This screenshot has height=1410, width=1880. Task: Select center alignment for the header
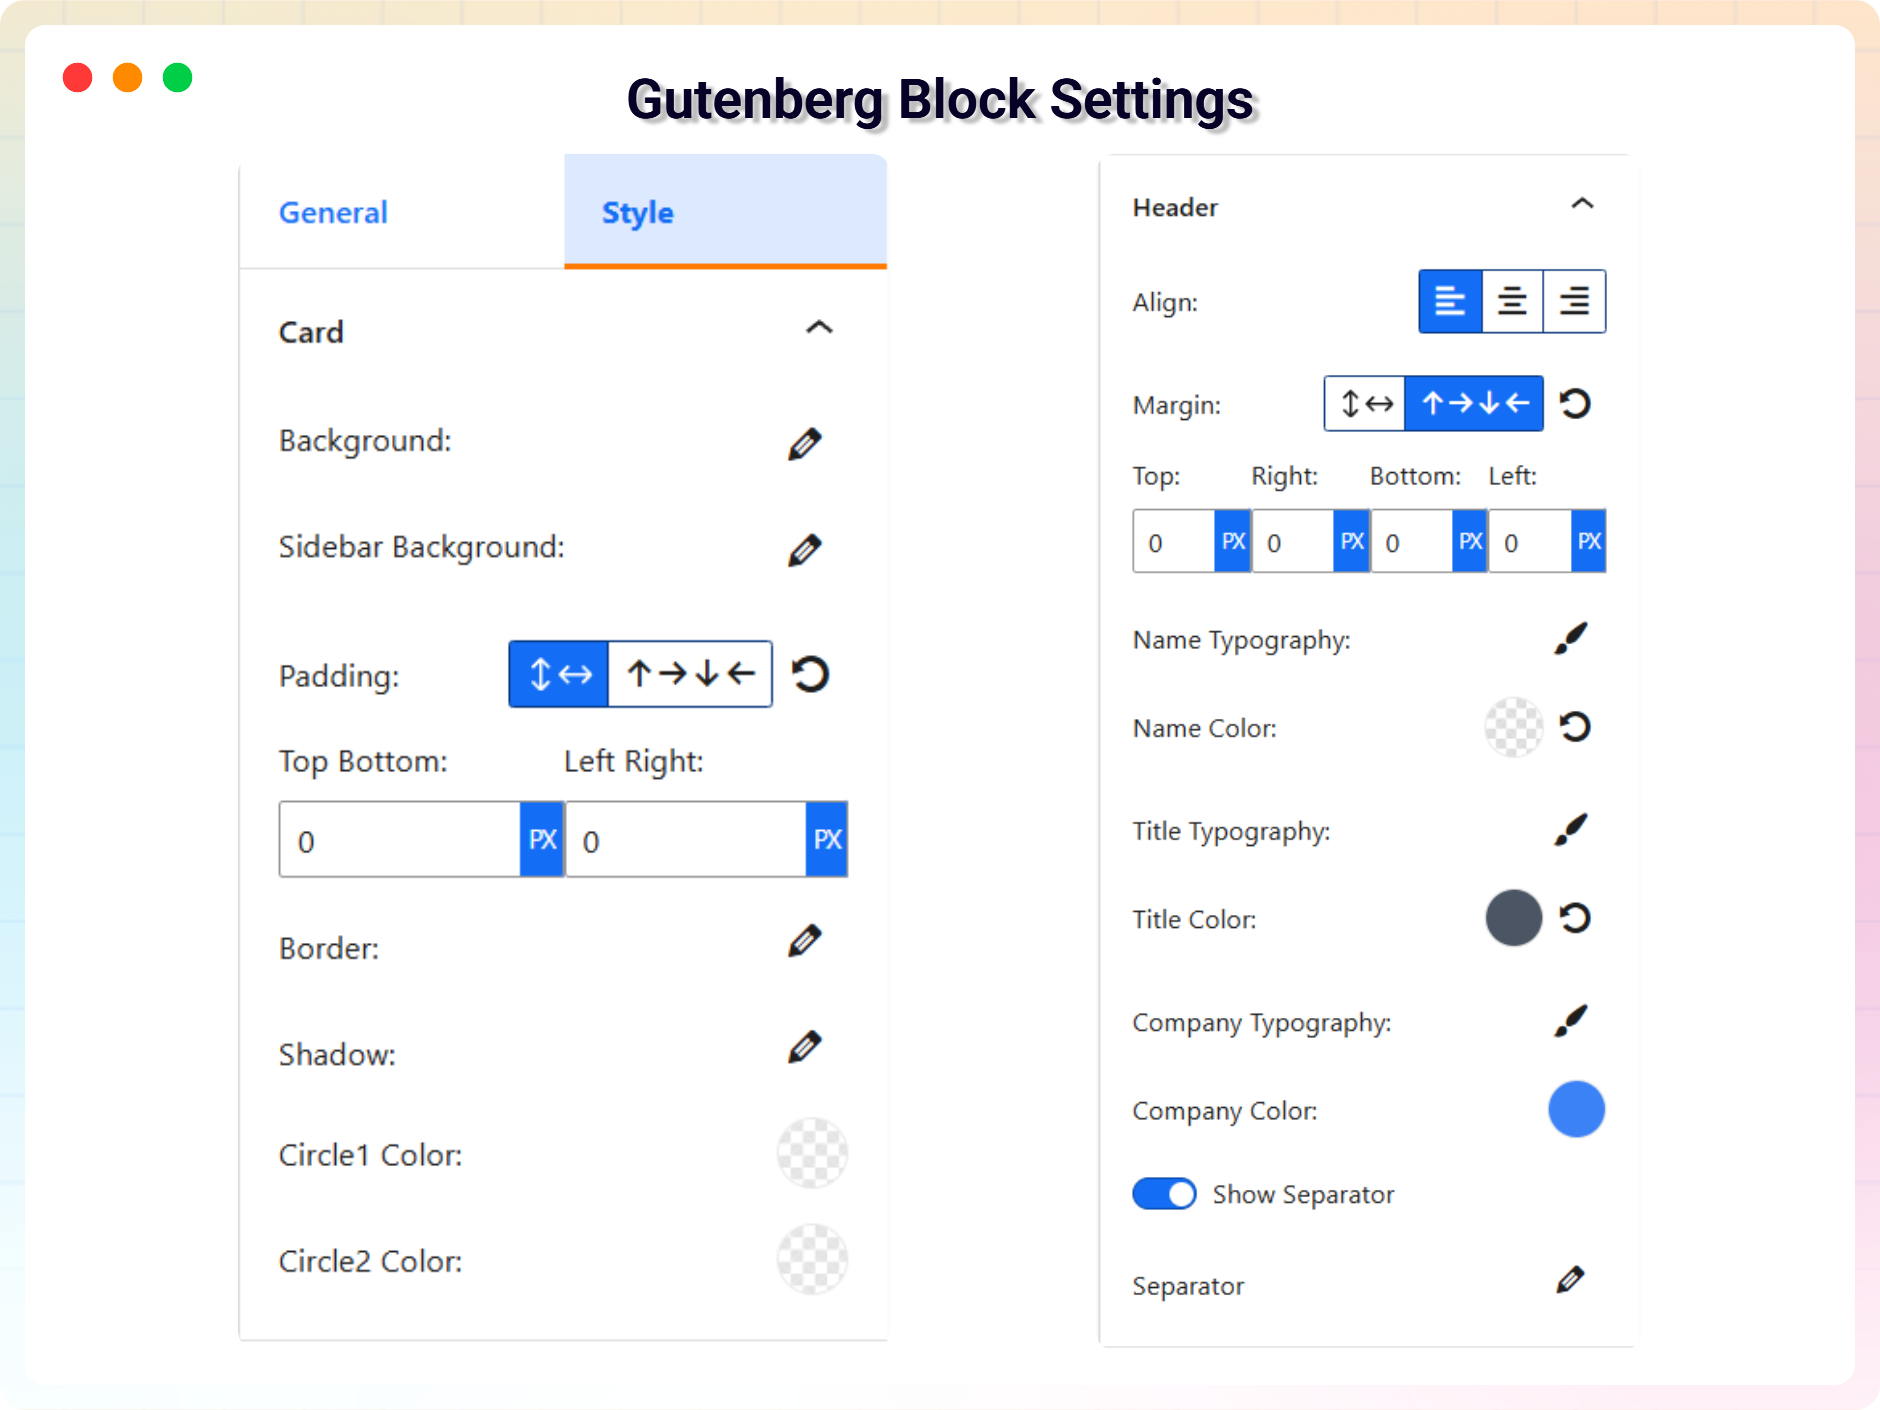tap(1512, 301)
